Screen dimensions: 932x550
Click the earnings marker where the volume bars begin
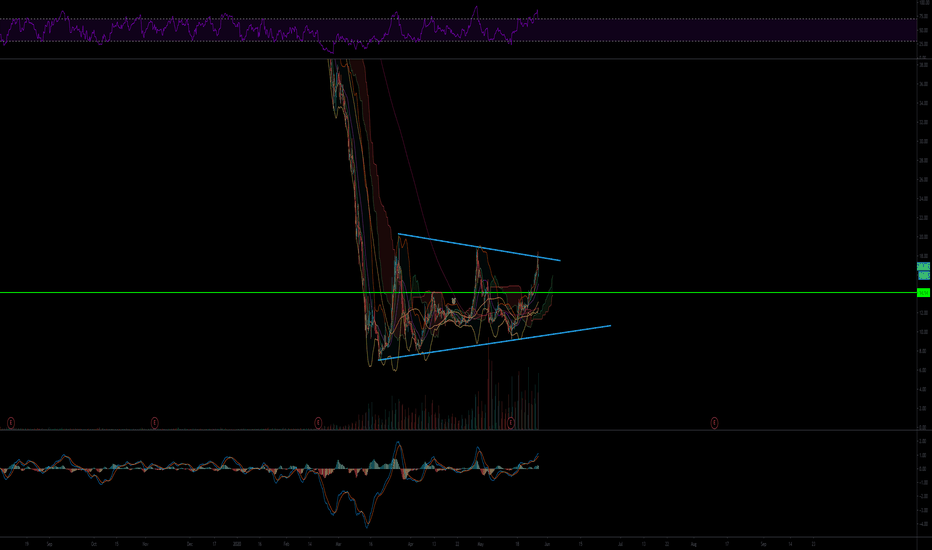pyautogui.click(x=318, y=423)
